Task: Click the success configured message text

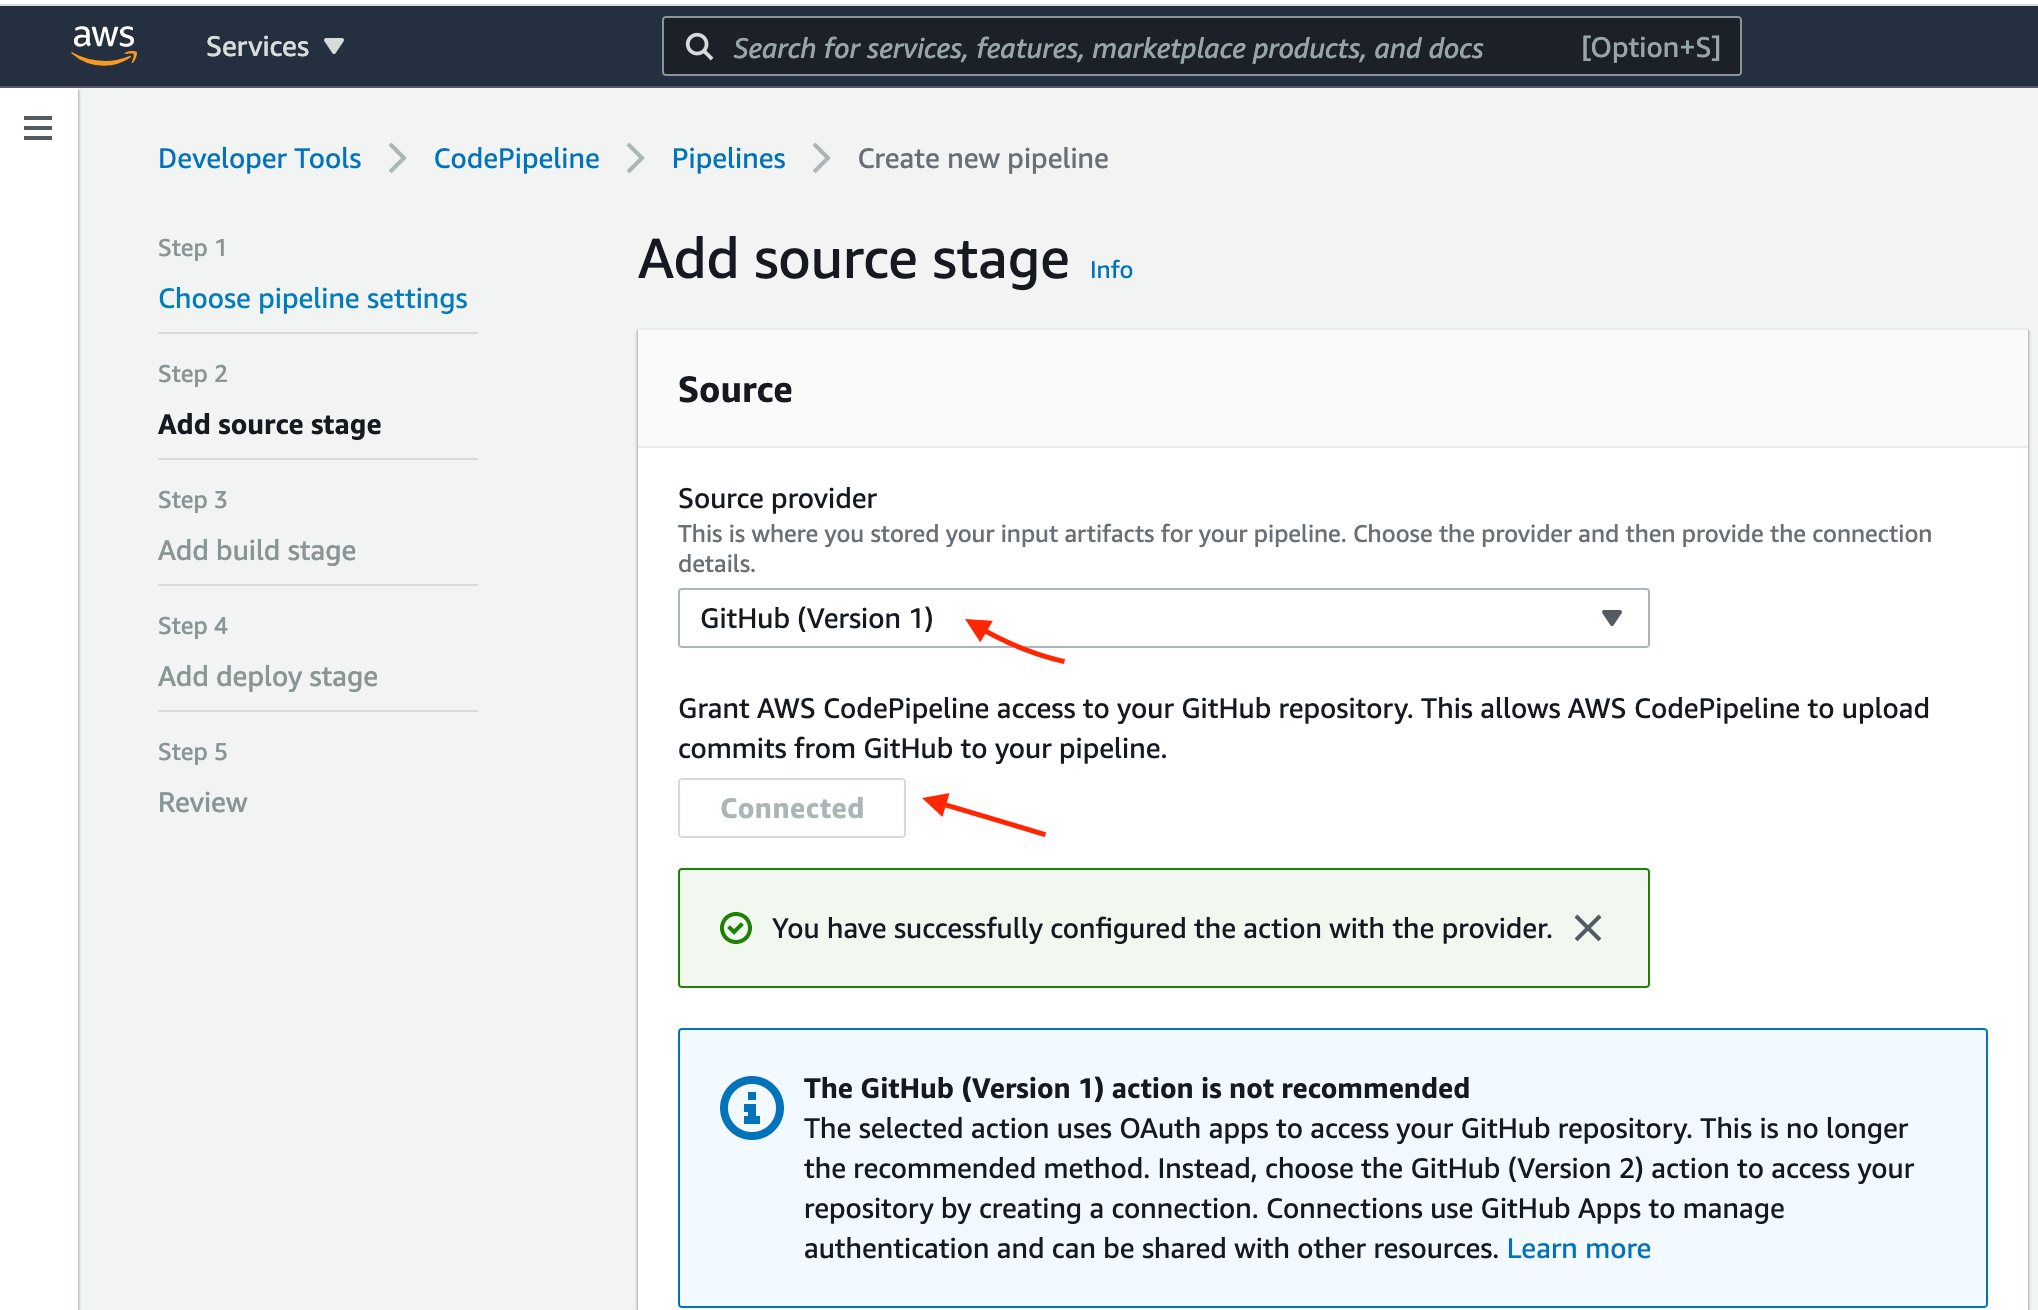Action: tap(1162, 928)
